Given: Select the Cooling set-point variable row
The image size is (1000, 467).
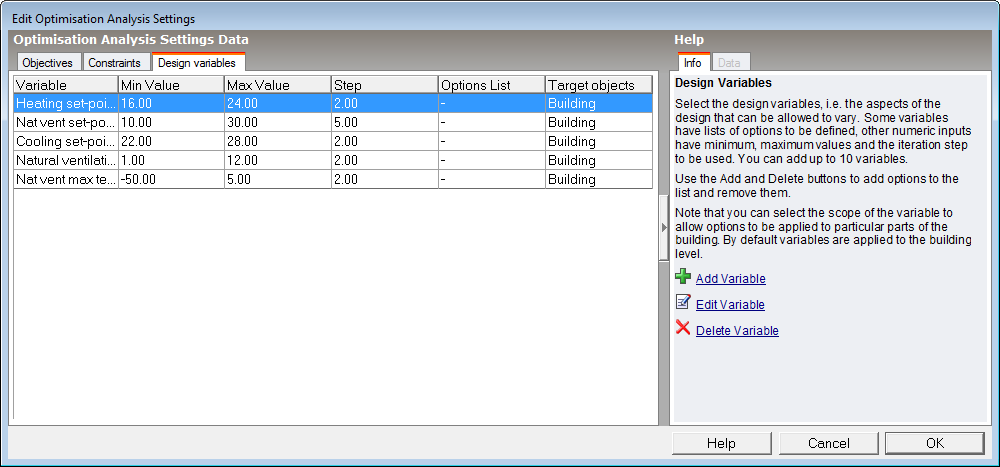Looking at the screenshot, I should [65, 141].
